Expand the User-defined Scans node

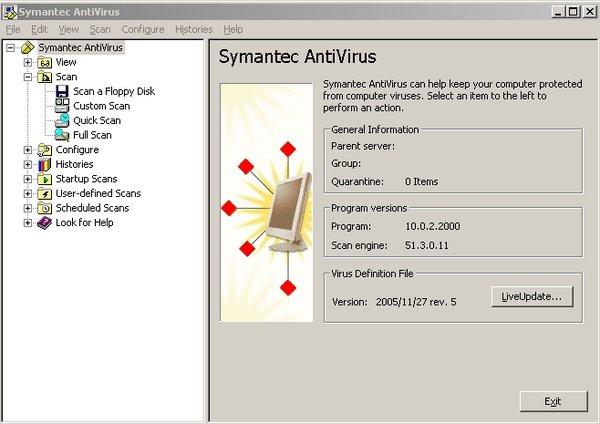(28, 194)
